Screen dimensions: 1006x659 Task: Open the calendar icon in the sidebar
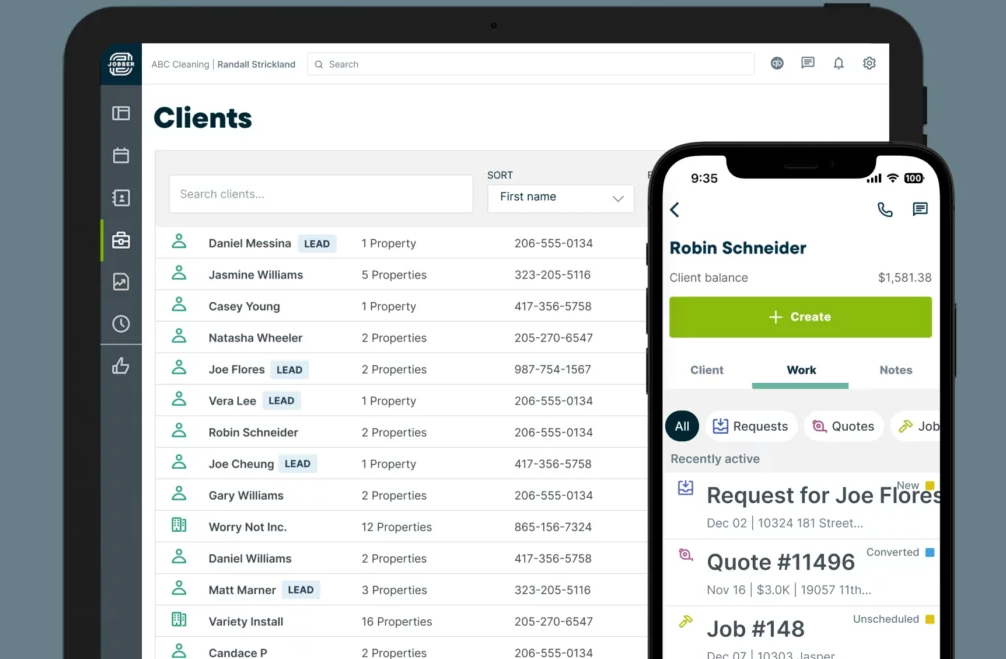[121, 155]
